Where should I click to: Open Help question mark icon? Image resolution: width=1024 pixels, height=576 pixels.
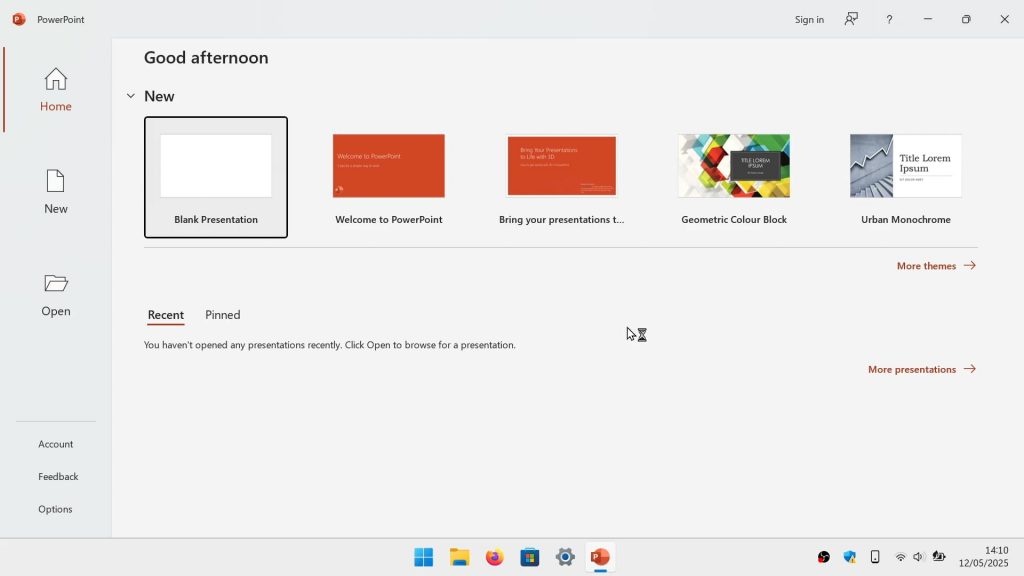point(889,20)
